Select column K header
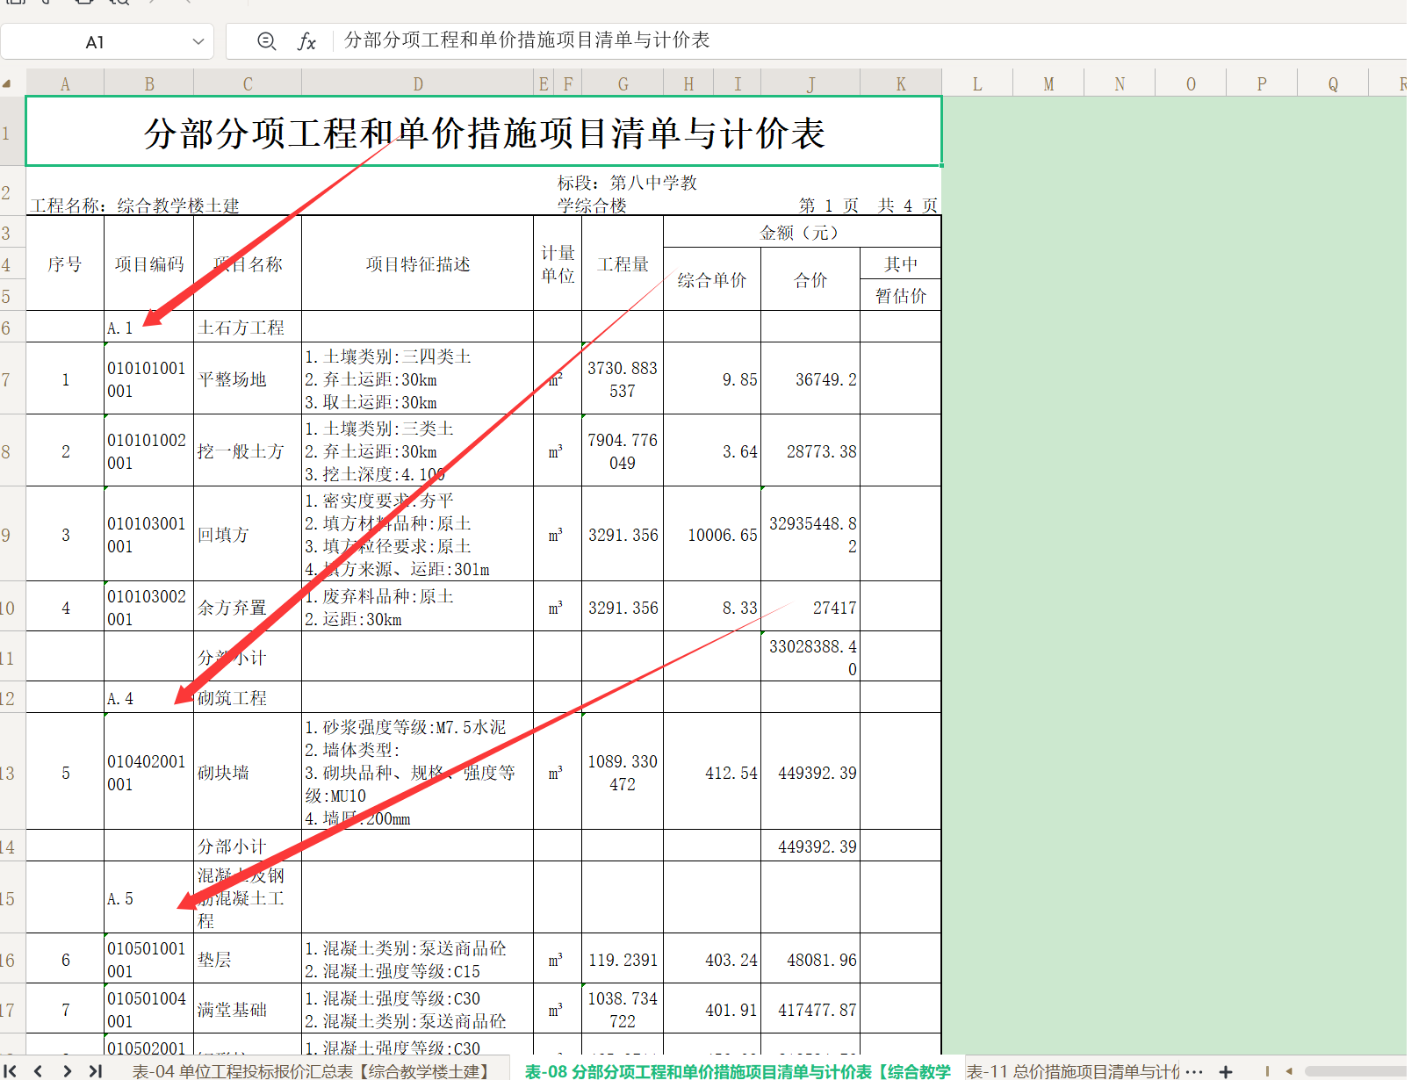Image resolution: width=1407 pixels, height=1080 pixels. point(900,84)
